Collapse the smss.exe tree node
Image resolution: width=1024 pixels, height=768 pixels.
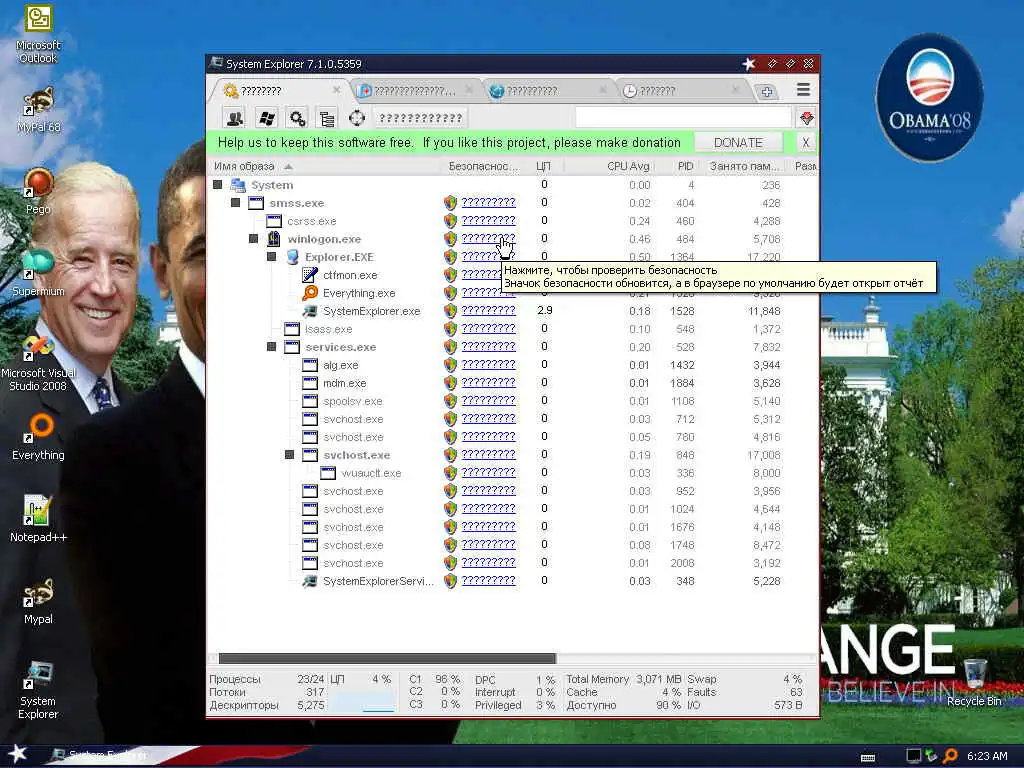click(x=236, y=202)
